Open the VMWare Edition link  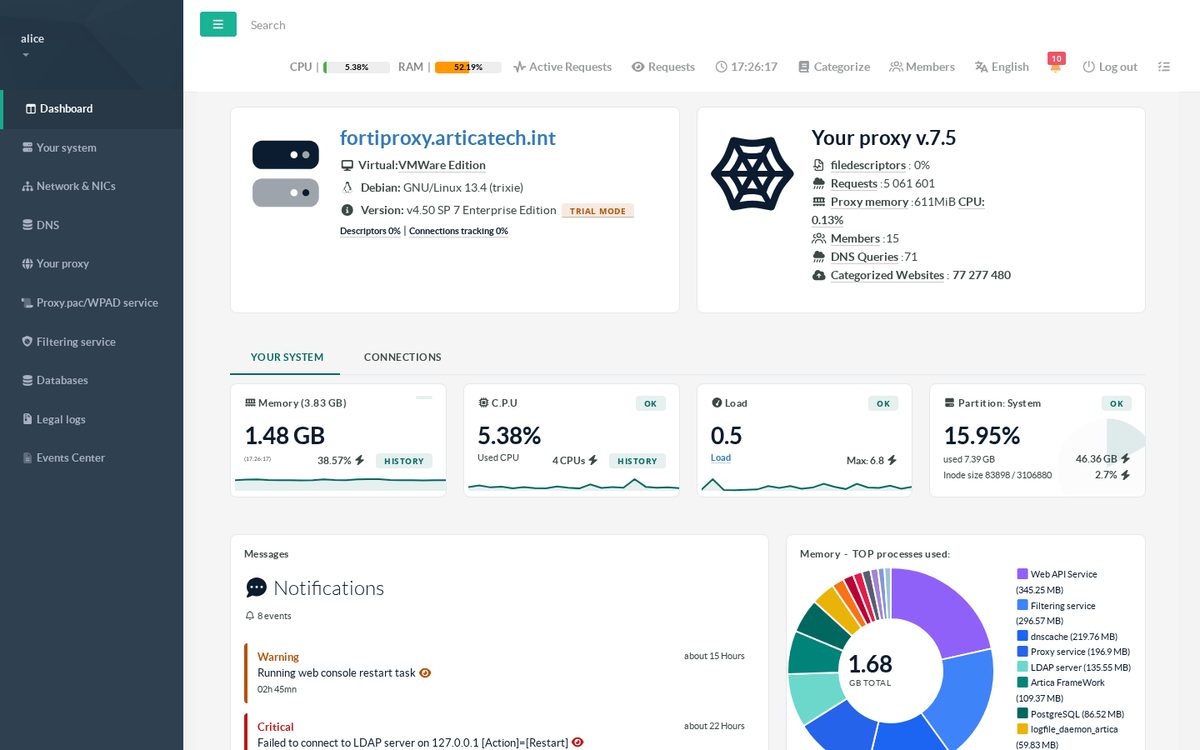tap(442, 165)
